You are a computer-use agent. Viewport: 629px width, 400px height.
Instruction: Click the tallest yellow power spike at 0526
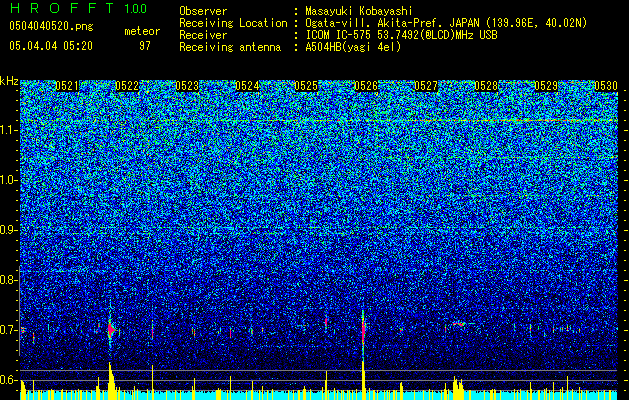pos(363,379)
